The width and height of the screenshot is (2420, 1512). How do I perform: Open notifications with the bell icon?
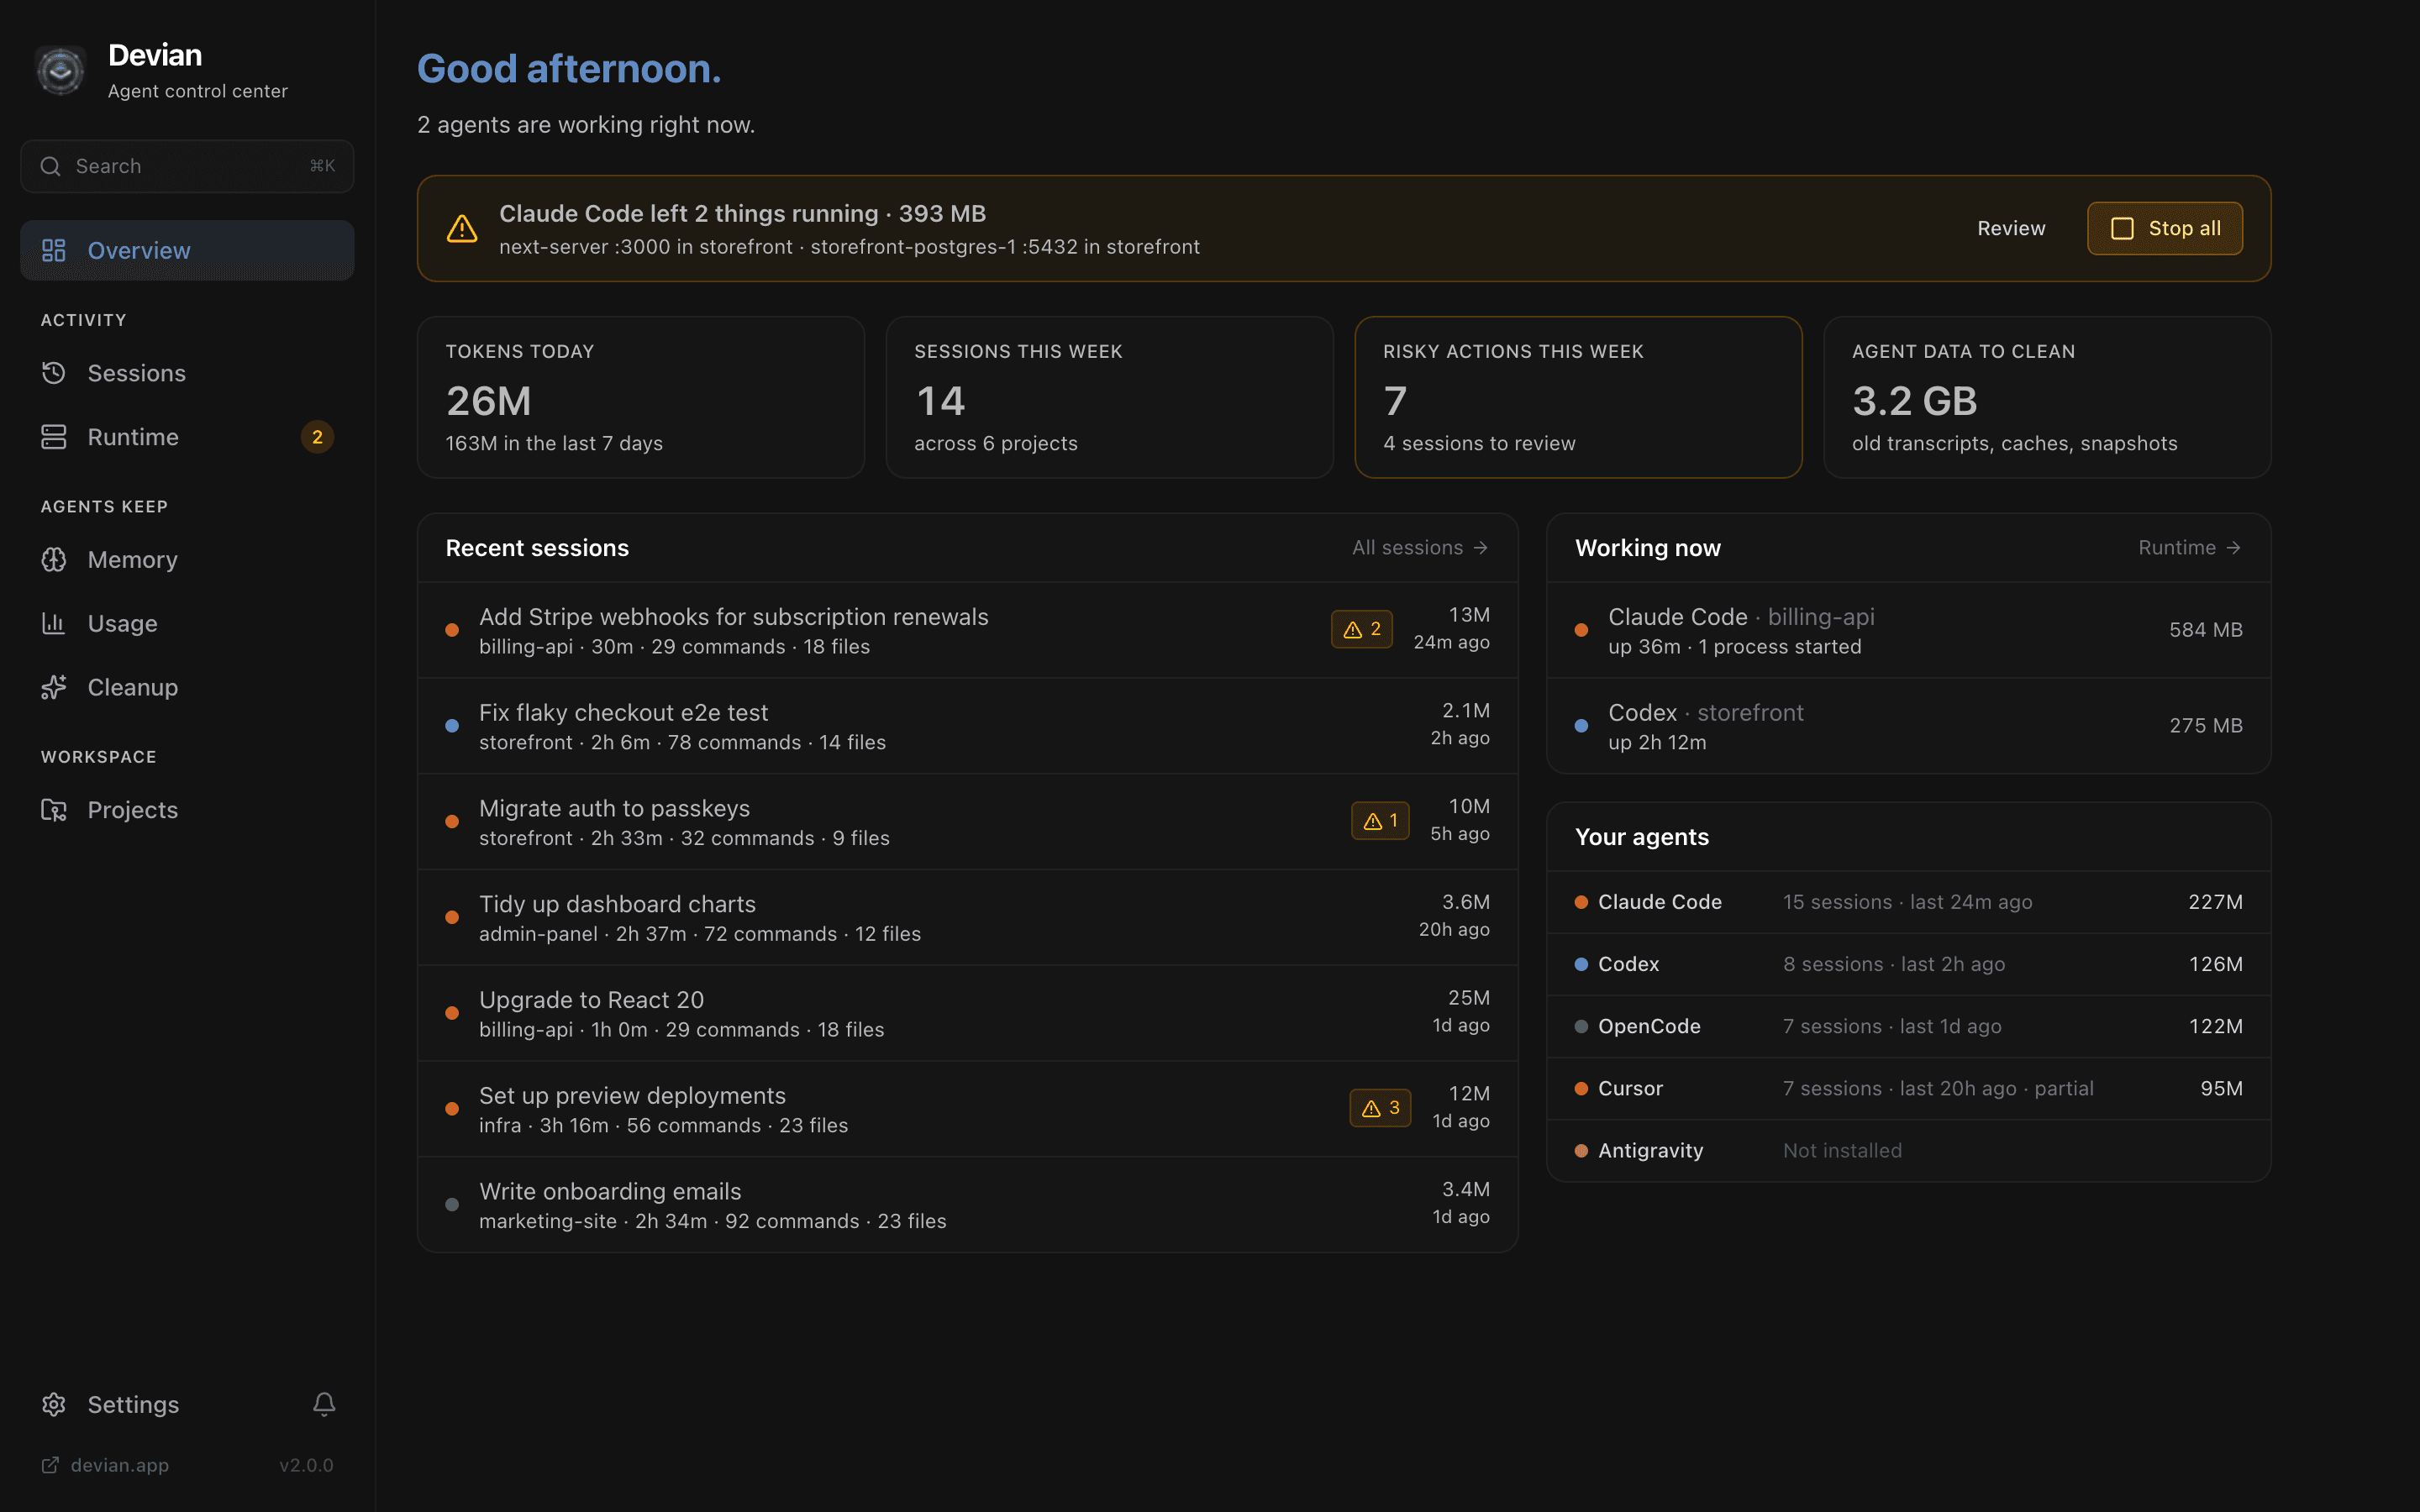point(324,1404)
